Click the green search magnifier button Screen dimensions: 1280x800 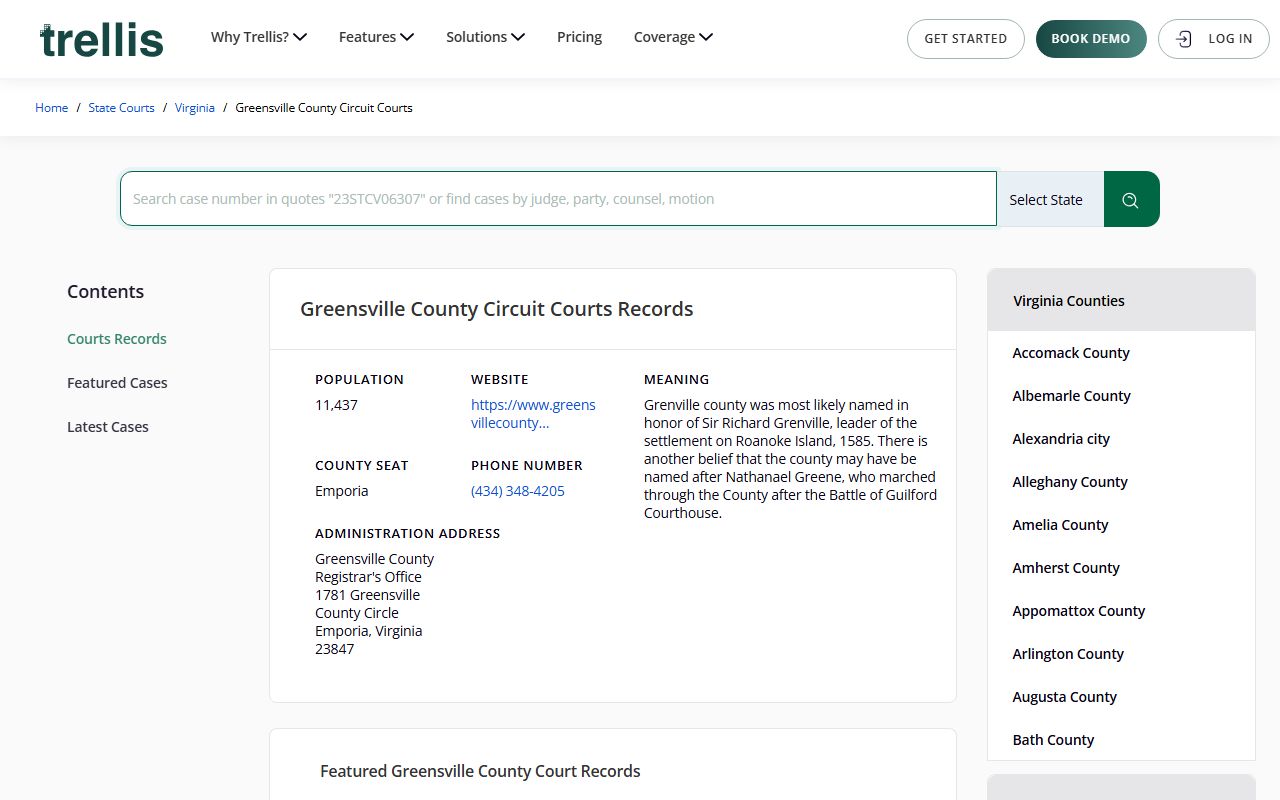pyautogui.click(x=1131, y=199)
